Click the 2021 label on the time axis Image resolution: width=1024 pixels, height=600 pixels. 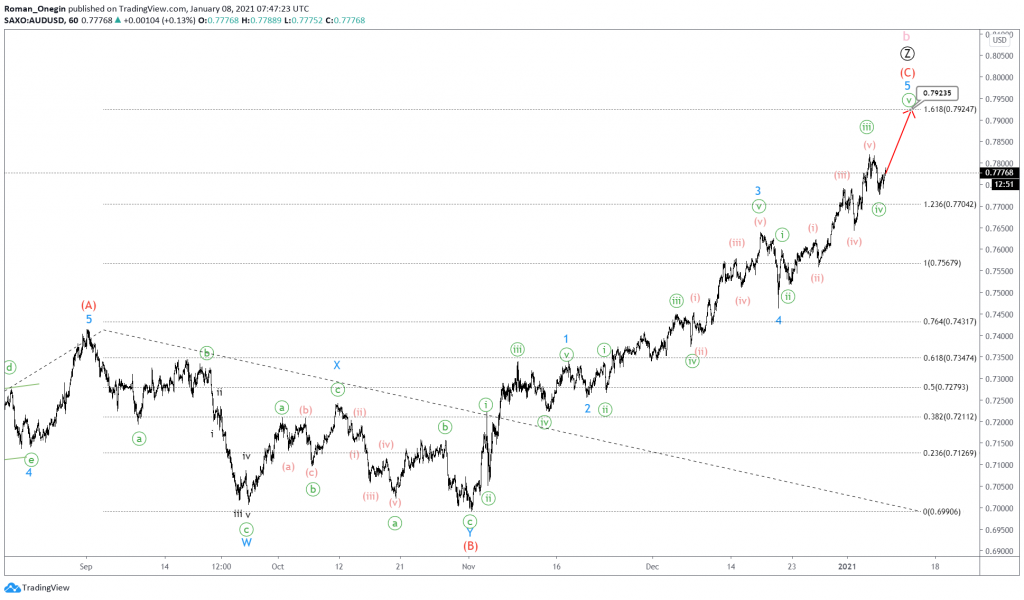click(847, 566)
